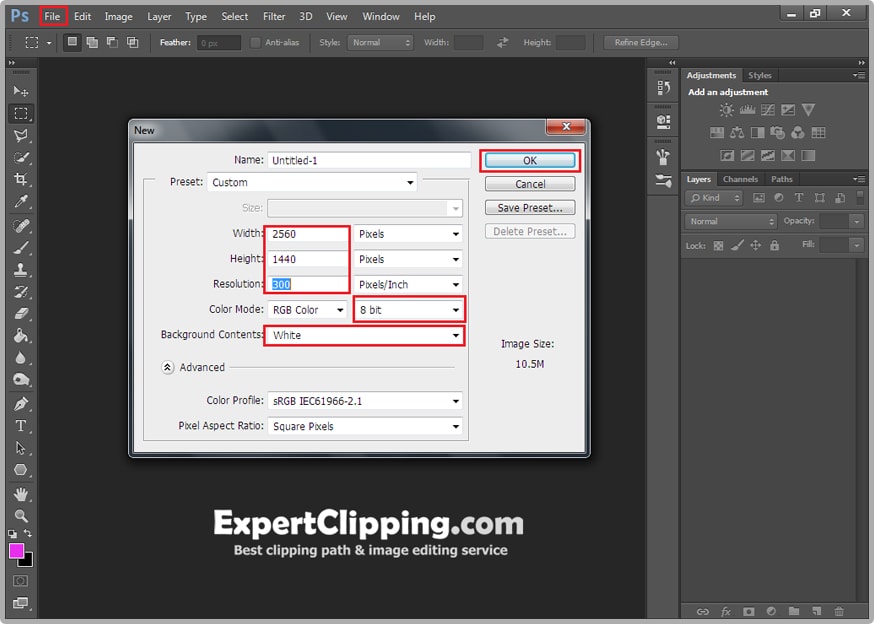Toggle the Anti-alias checkbox
This screenshot has width=874, height=624.
click(x=255, y=43)
